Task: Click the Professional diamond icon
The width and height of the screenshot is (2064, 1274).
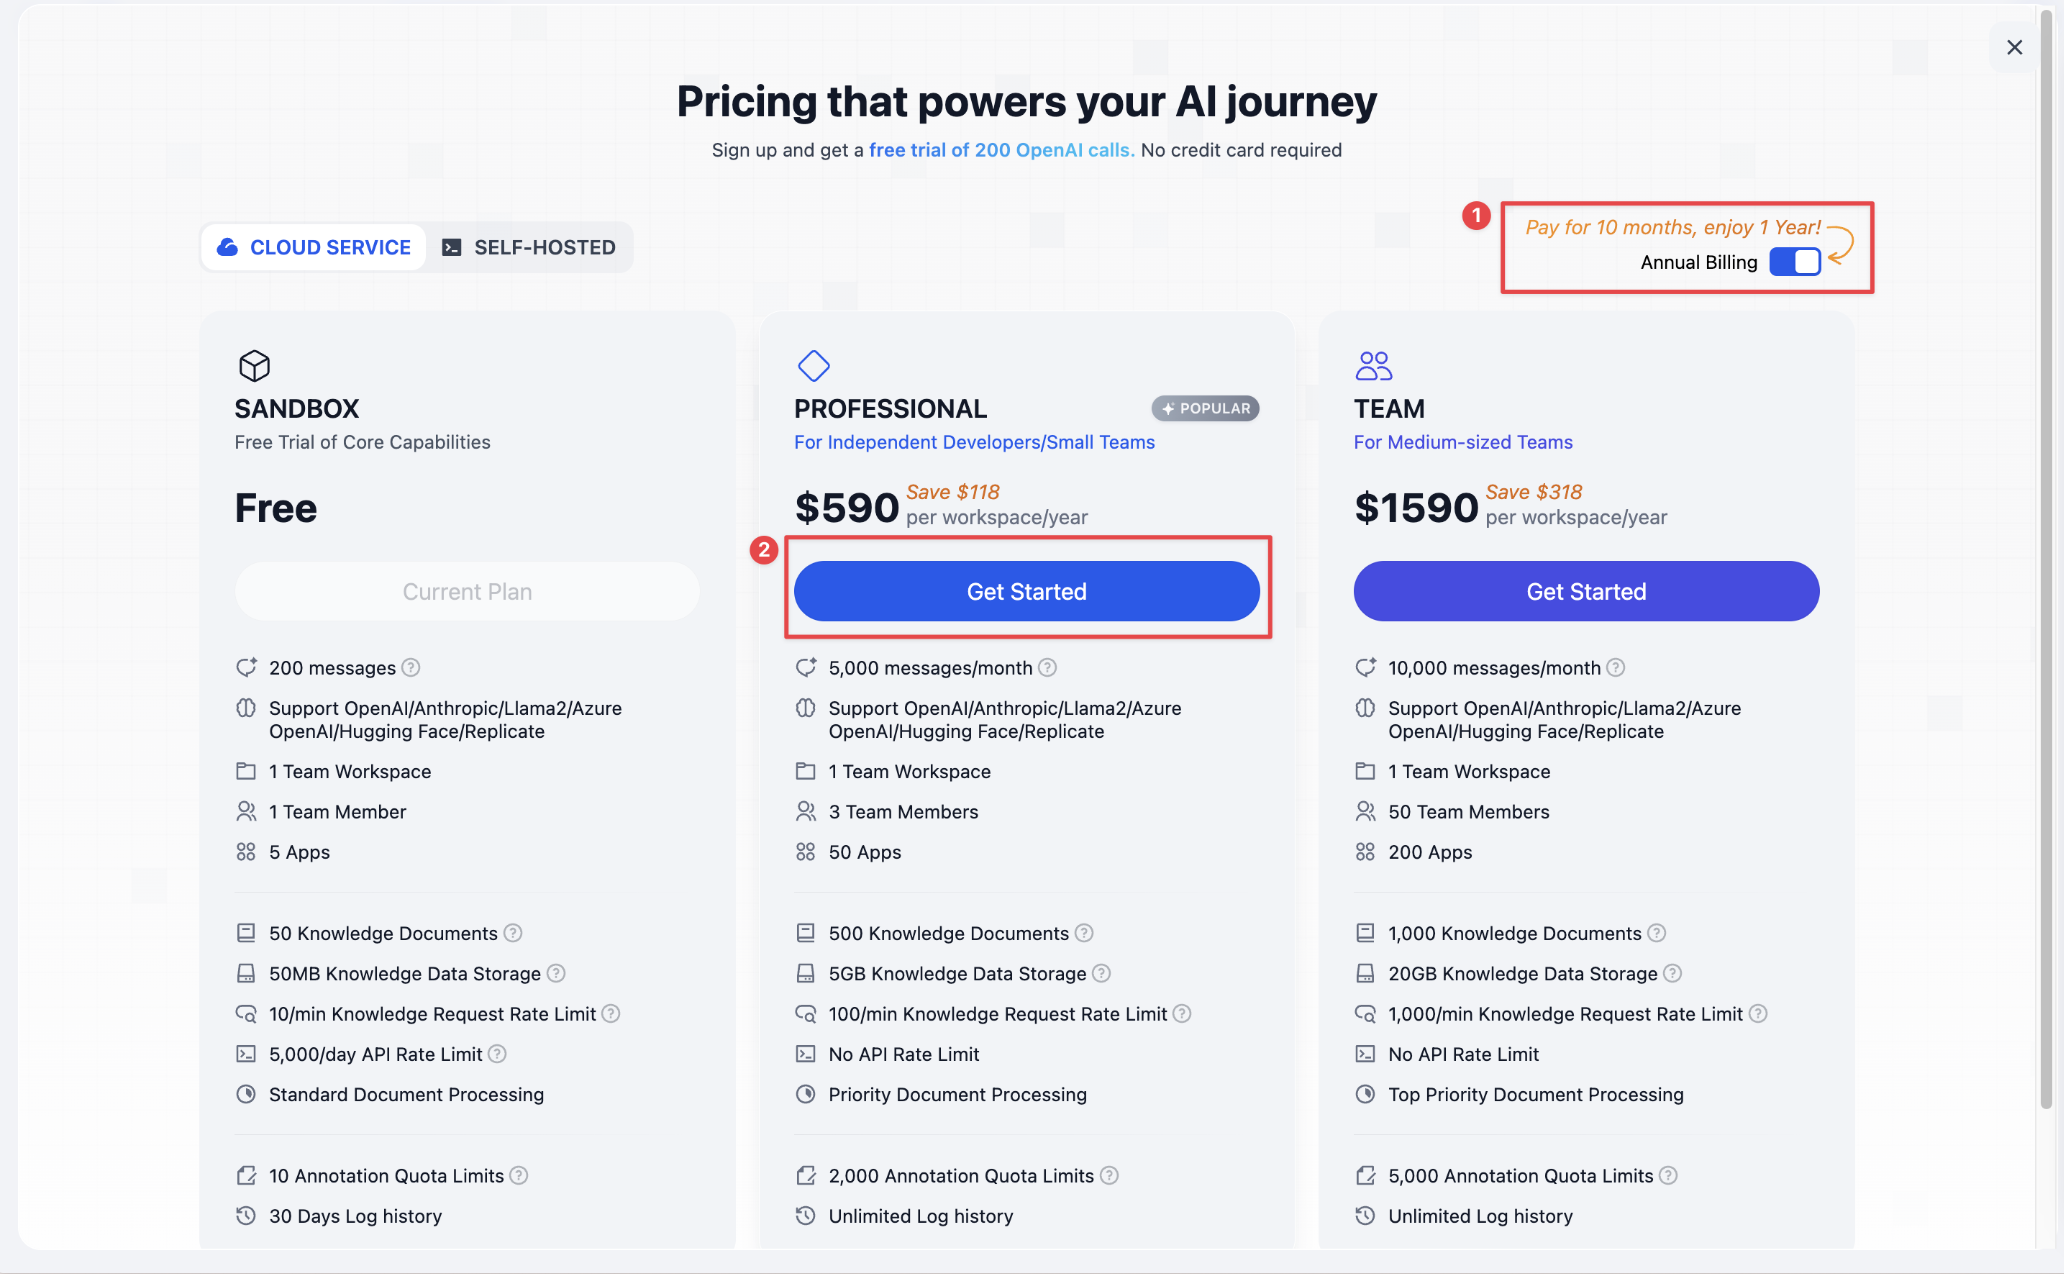Action: [813, 366]
